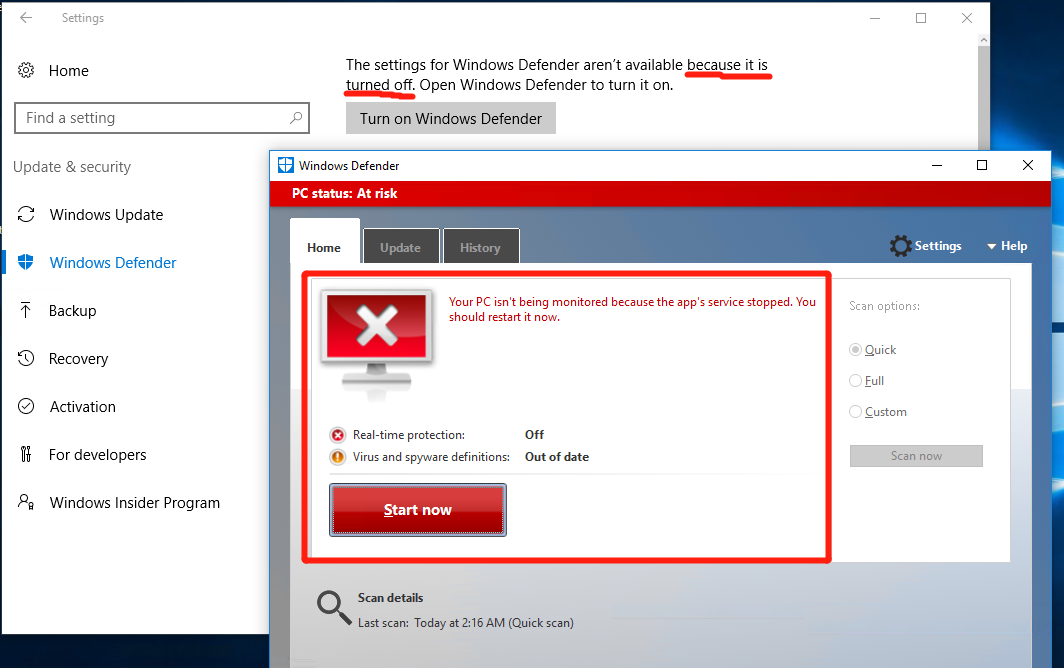
Task: Click the Home gear icon in Settings
Action: point(26,70)
